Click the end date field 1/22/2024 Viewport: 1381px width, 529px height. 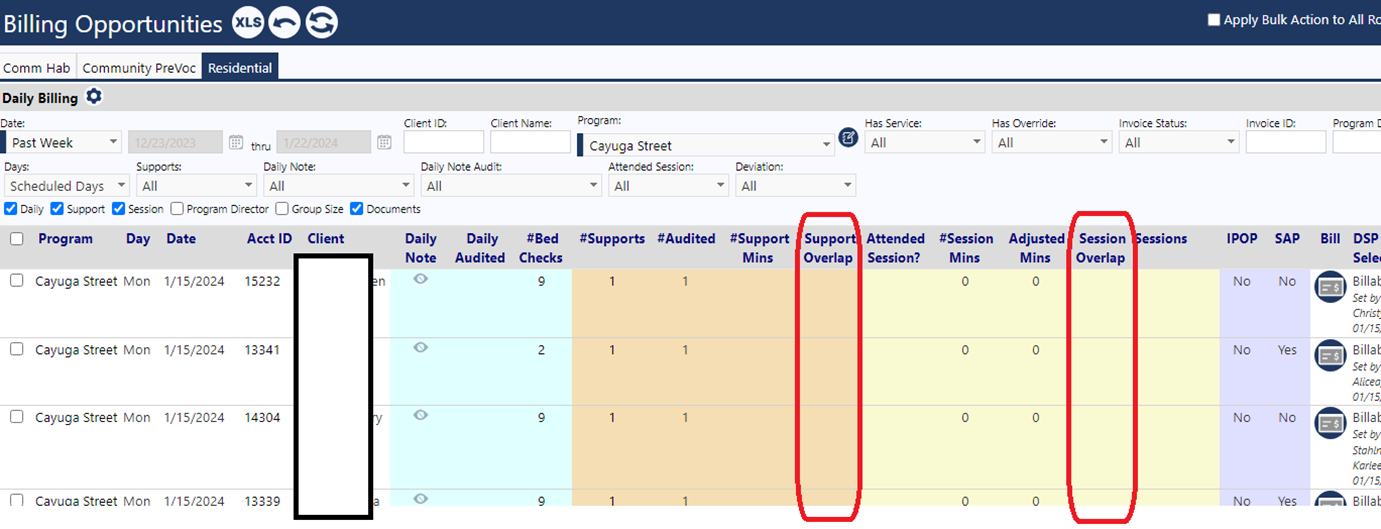pos(324,142)
